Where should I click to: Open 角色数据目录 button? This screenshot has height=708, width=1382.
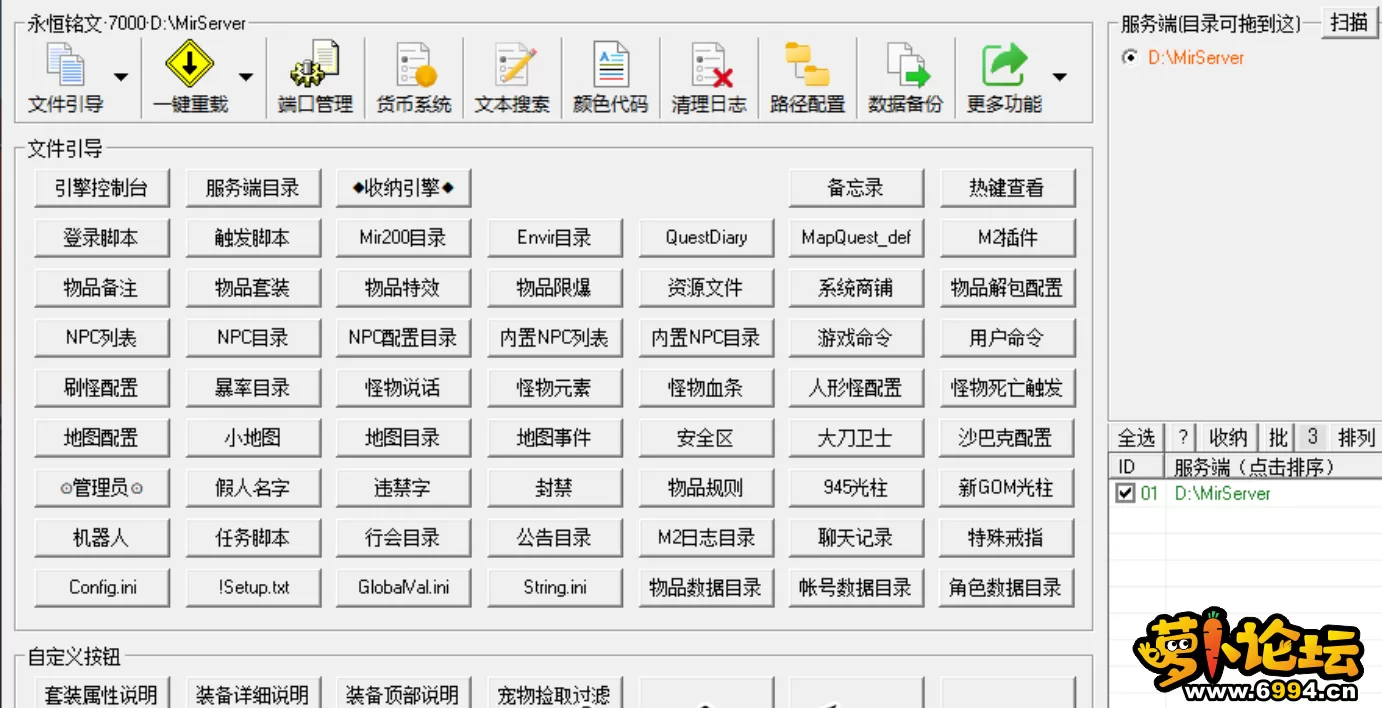point(1007,588)
